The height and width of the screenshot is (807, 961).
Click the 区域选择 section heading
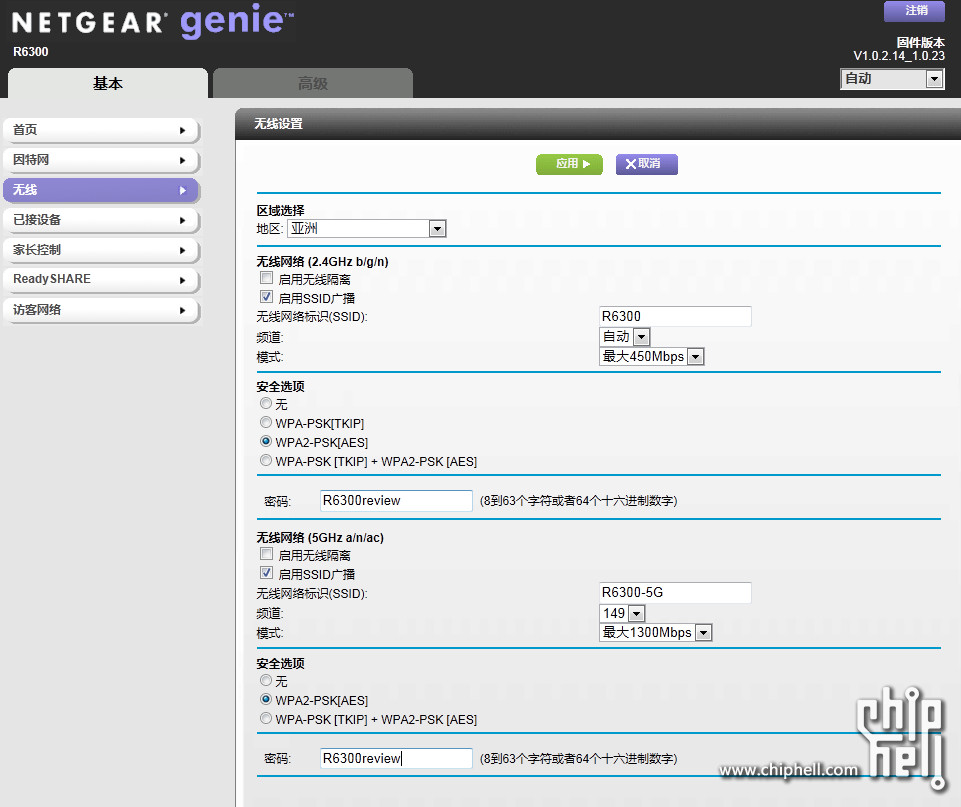point(281,210)
